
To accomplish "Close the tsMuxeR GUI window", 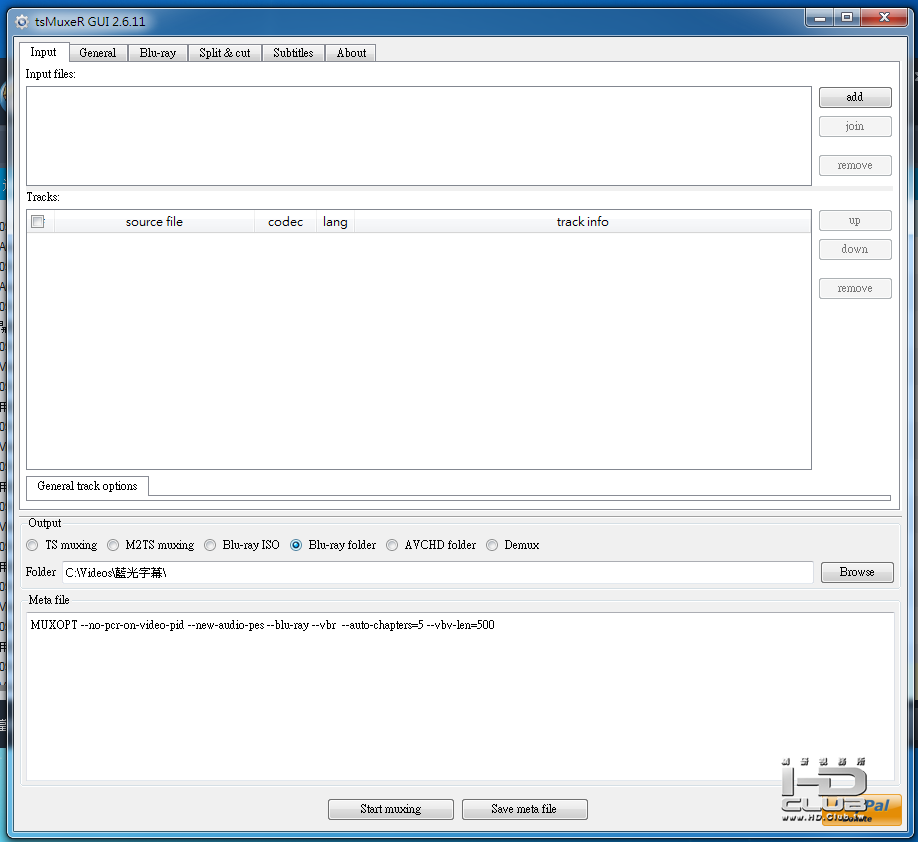I will point(885,18).
